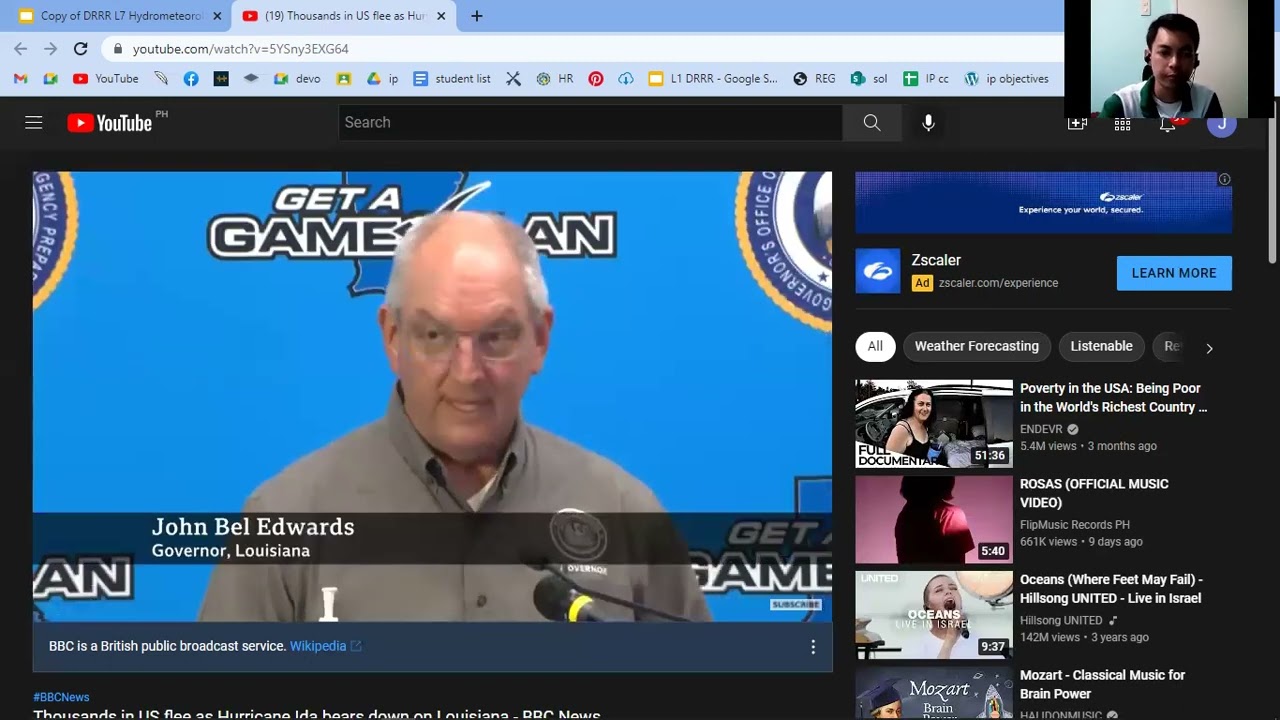Go back using browser back arrow
This screenshot has height=720, width=1280.
(21, 48)
